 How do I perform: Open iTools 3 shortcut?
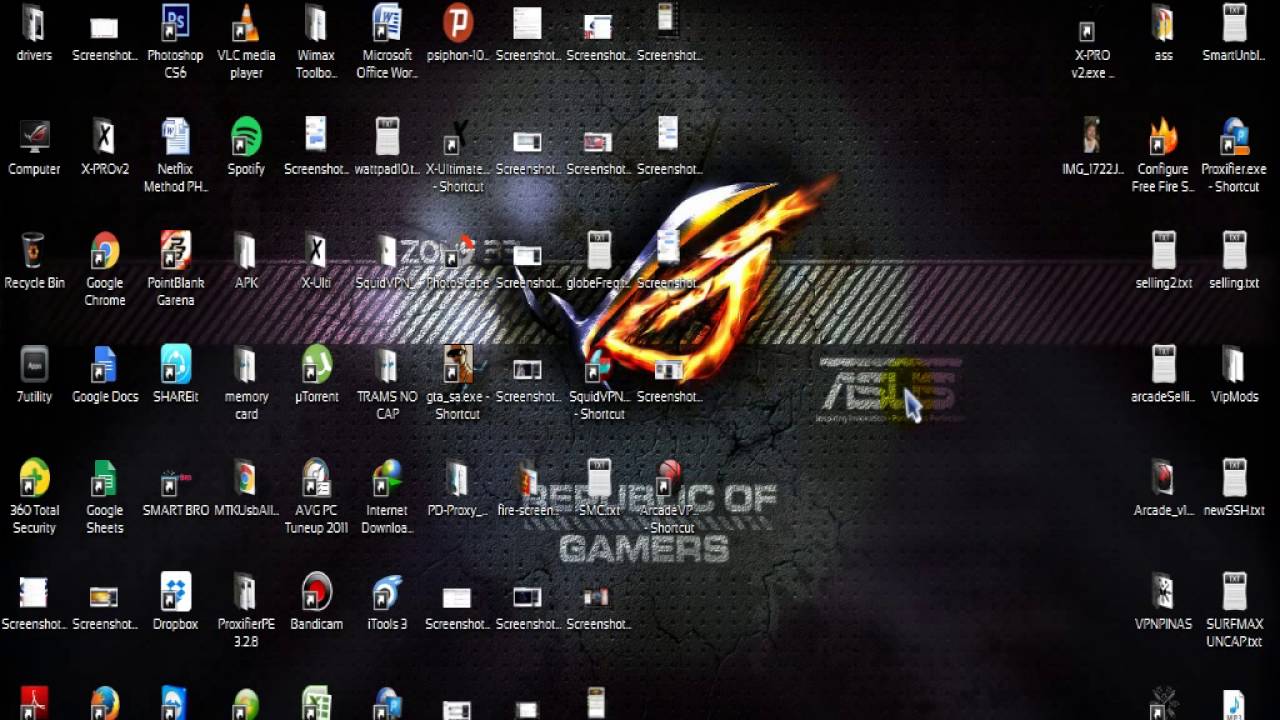[x=387, y=592]
